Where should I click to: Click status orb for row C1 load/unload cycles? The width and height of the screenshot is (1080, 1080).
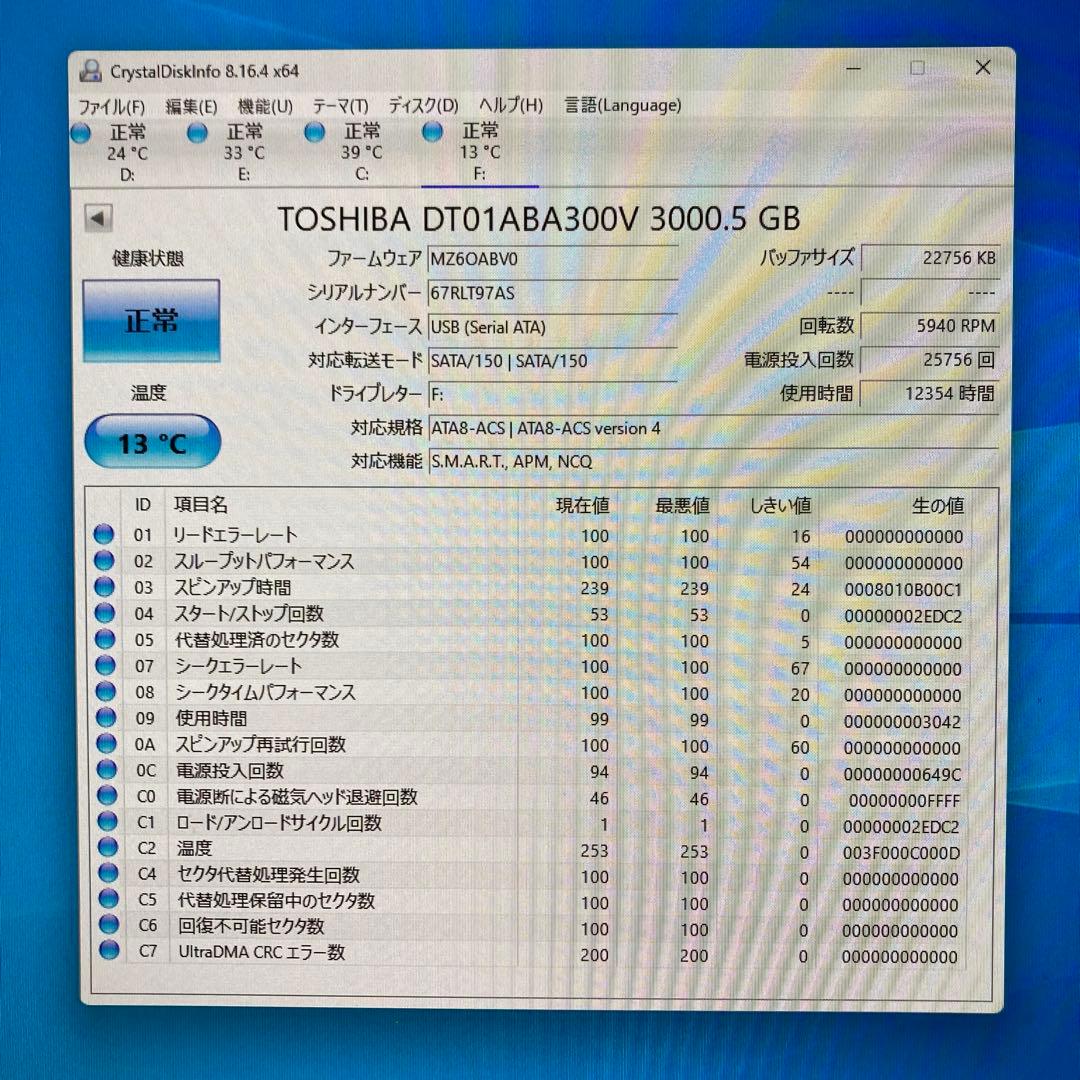coord(107,821)
